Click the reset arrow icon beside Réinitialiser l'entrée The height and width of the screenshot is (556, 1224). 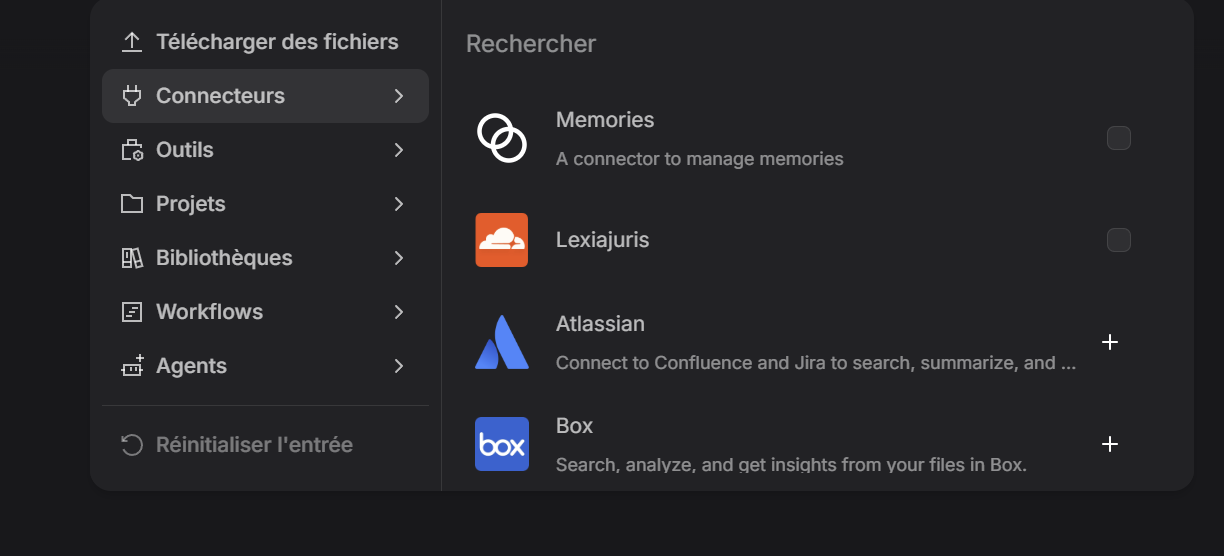click(x=132, y=444)
